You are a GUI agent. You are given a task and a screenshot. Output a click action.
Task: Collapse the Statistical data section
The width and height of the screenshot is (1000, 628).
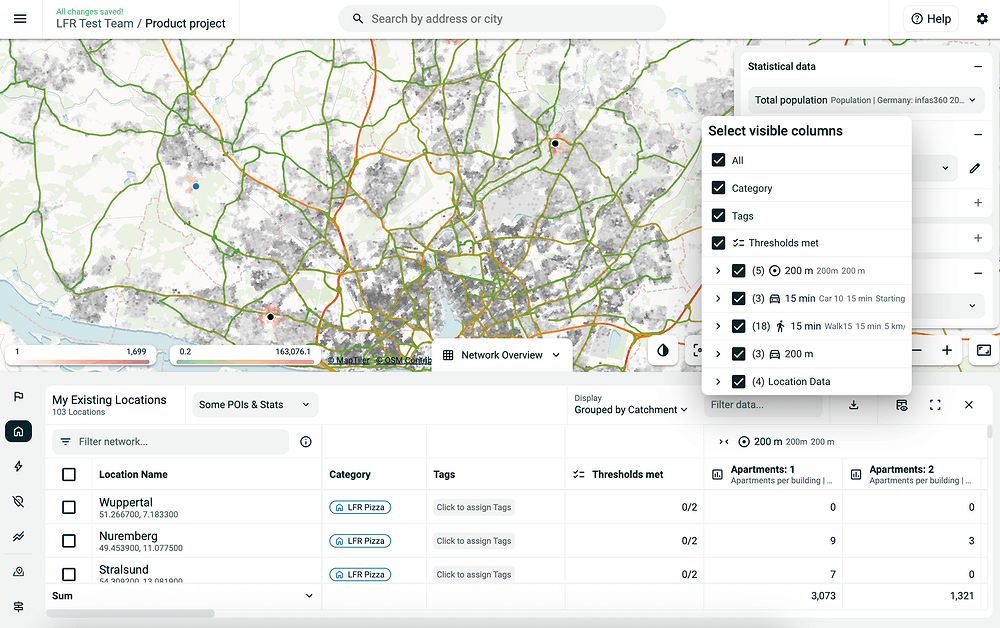(978, 66)
